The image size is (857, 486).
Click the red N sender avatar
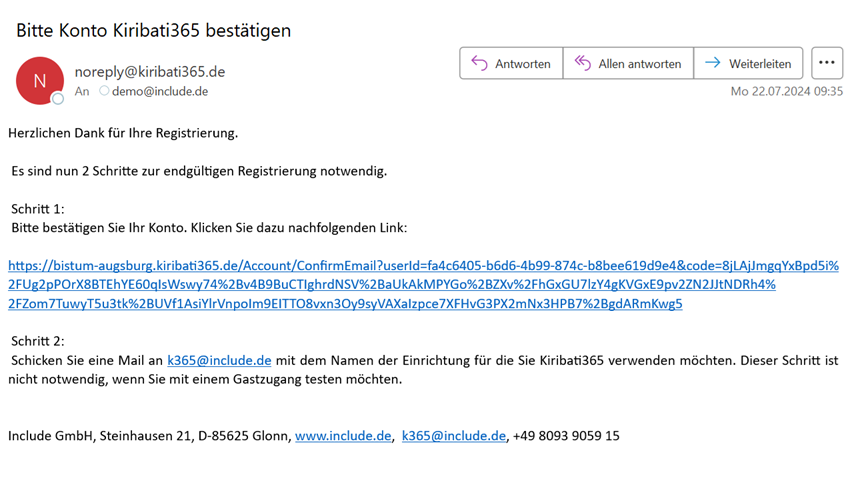click(40, 80)
